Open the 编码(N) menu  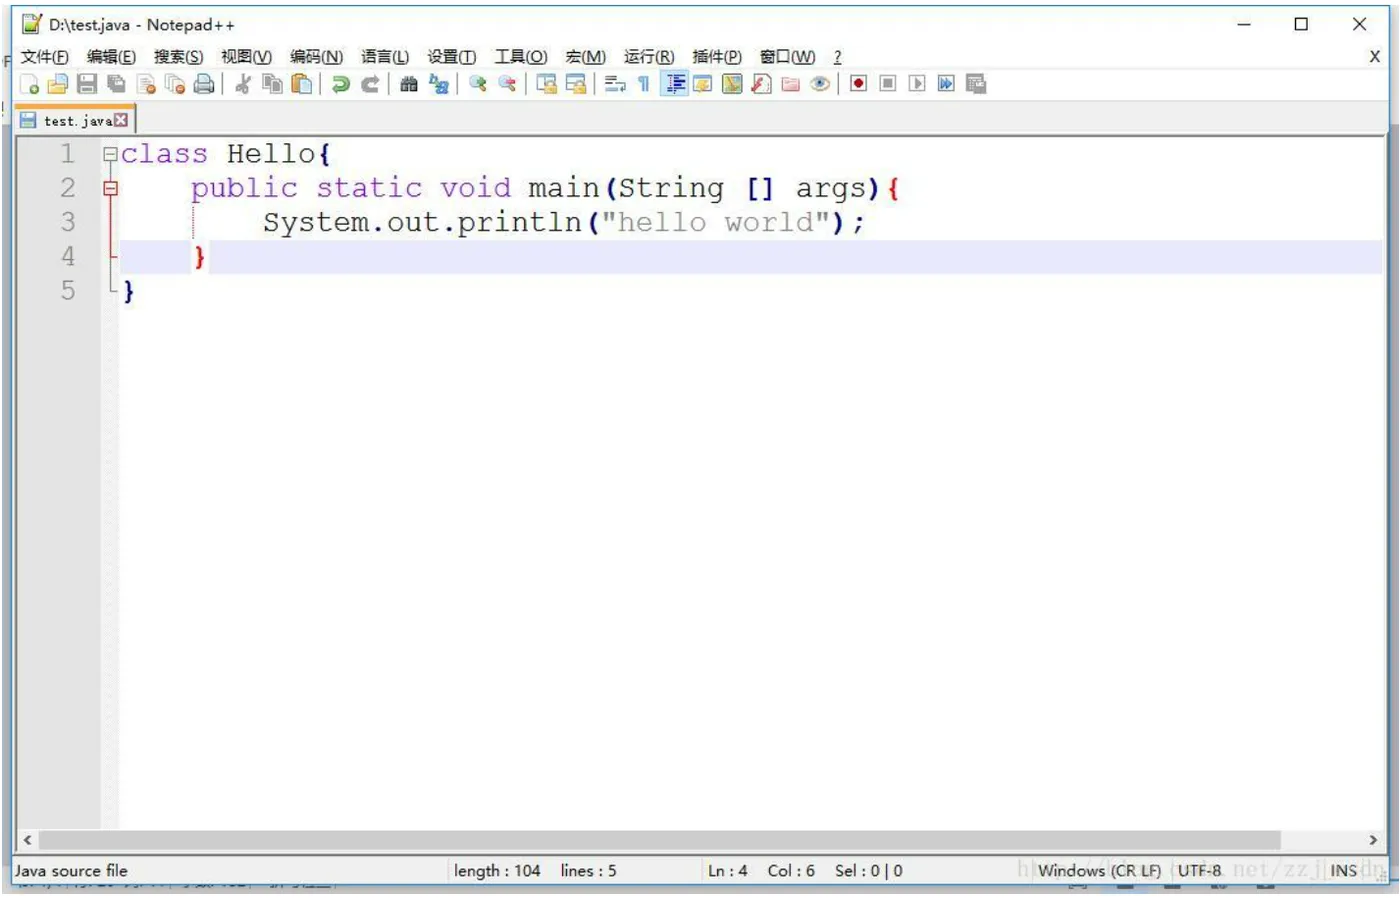point(316,57)
